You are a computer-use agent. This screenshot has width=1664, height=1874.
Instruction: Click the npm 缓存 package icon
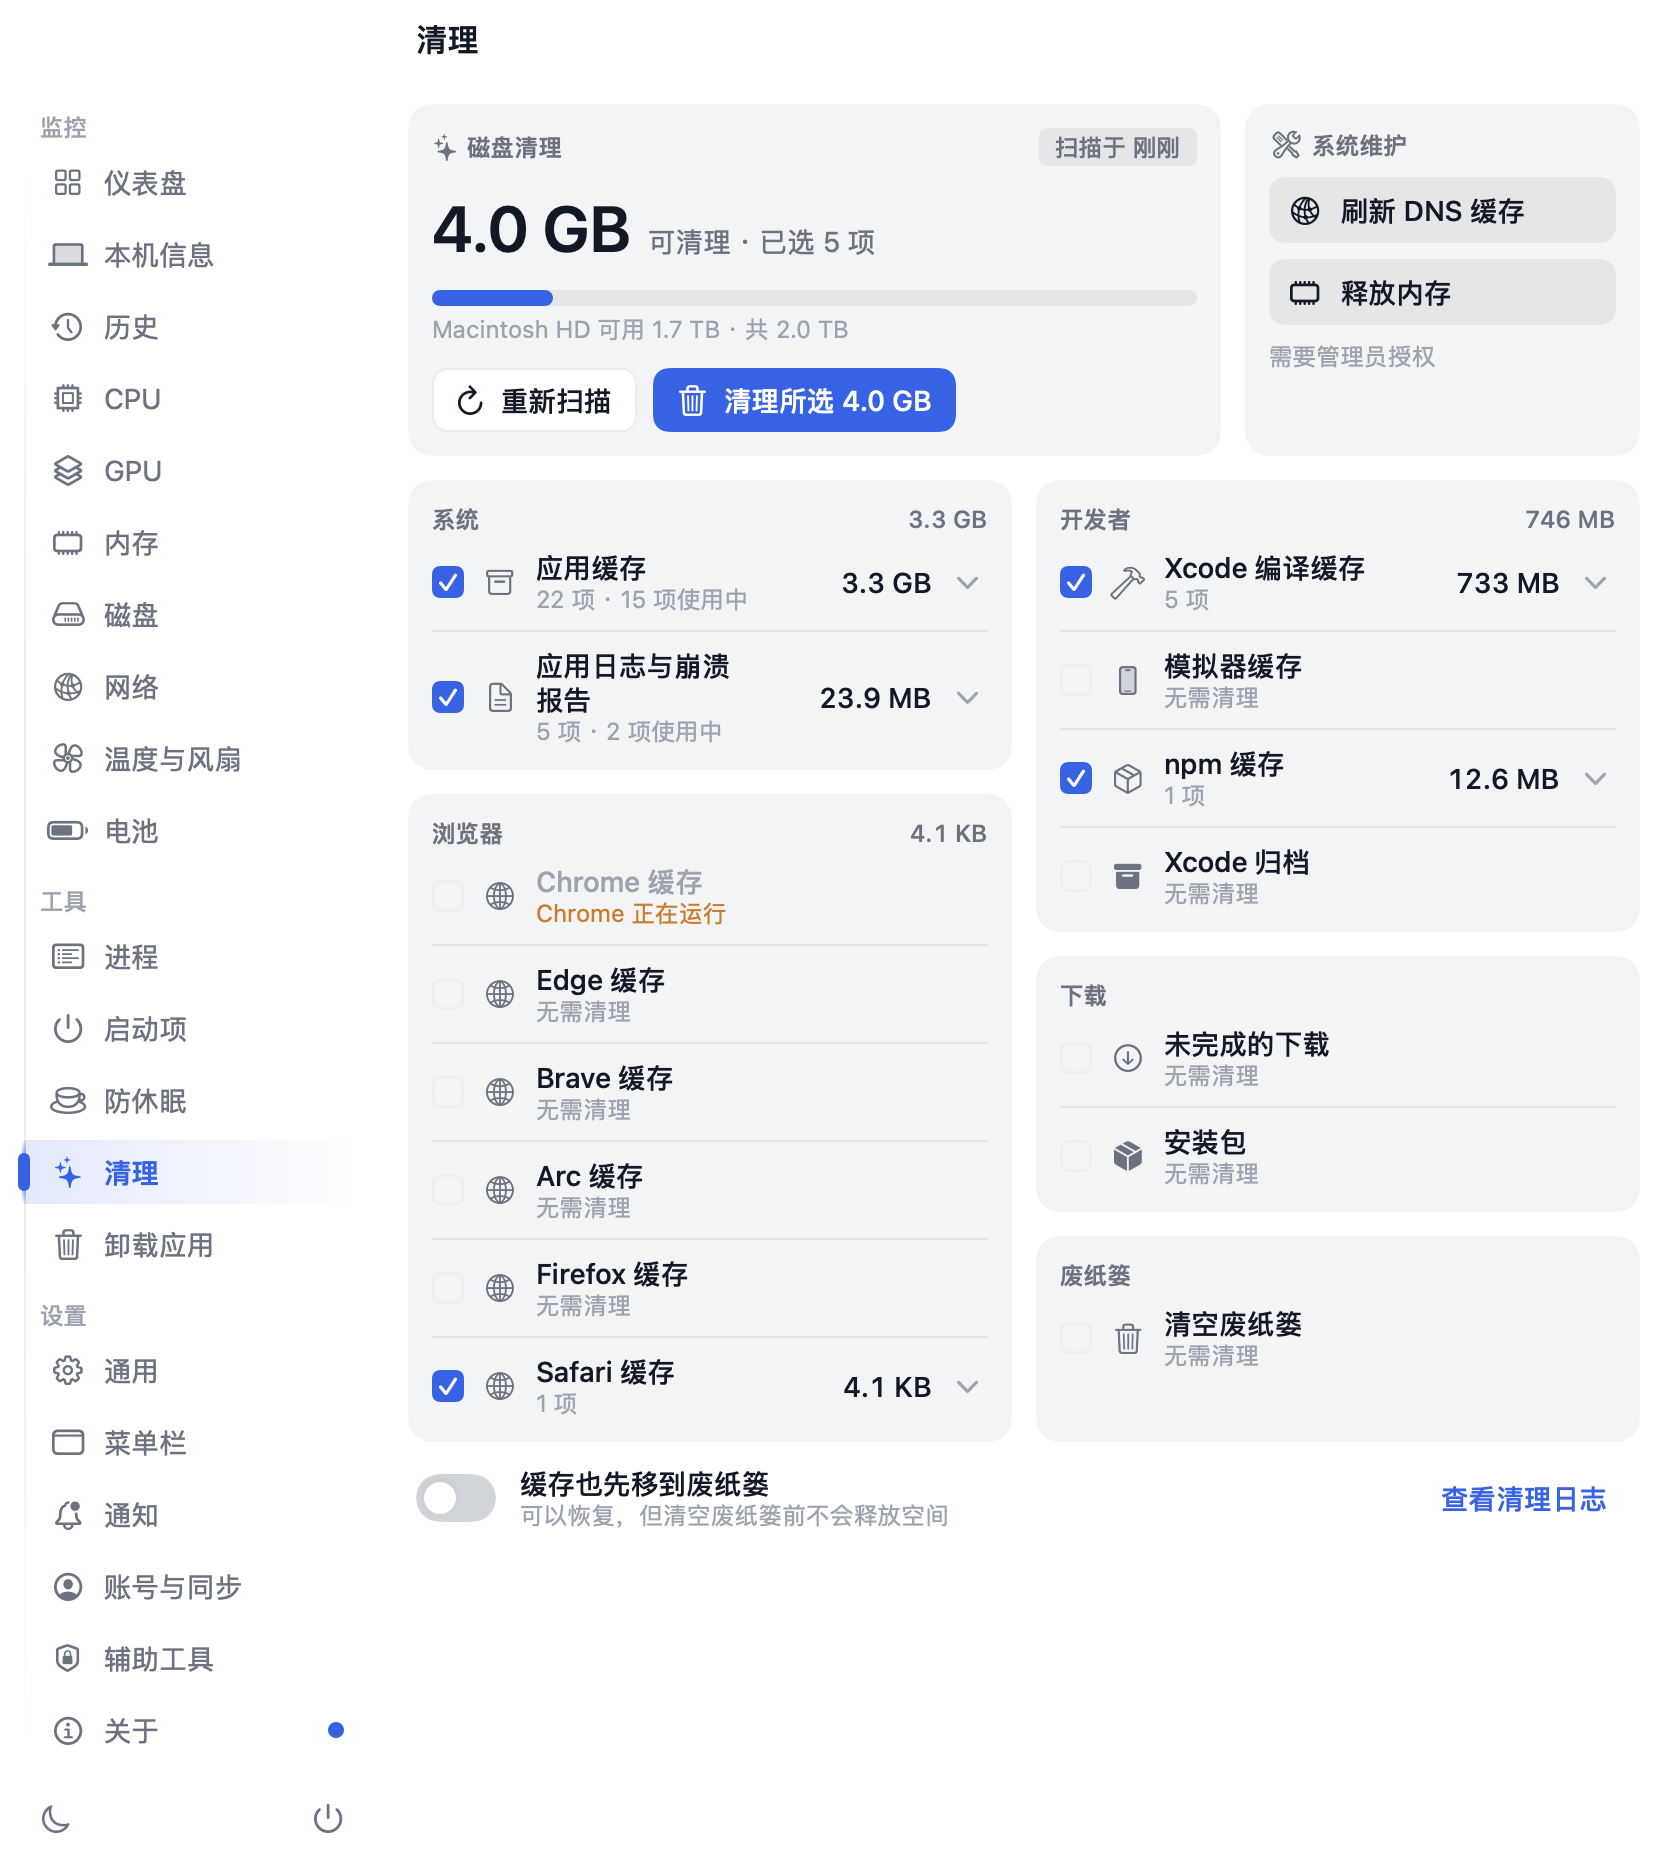click(1127, 779)
